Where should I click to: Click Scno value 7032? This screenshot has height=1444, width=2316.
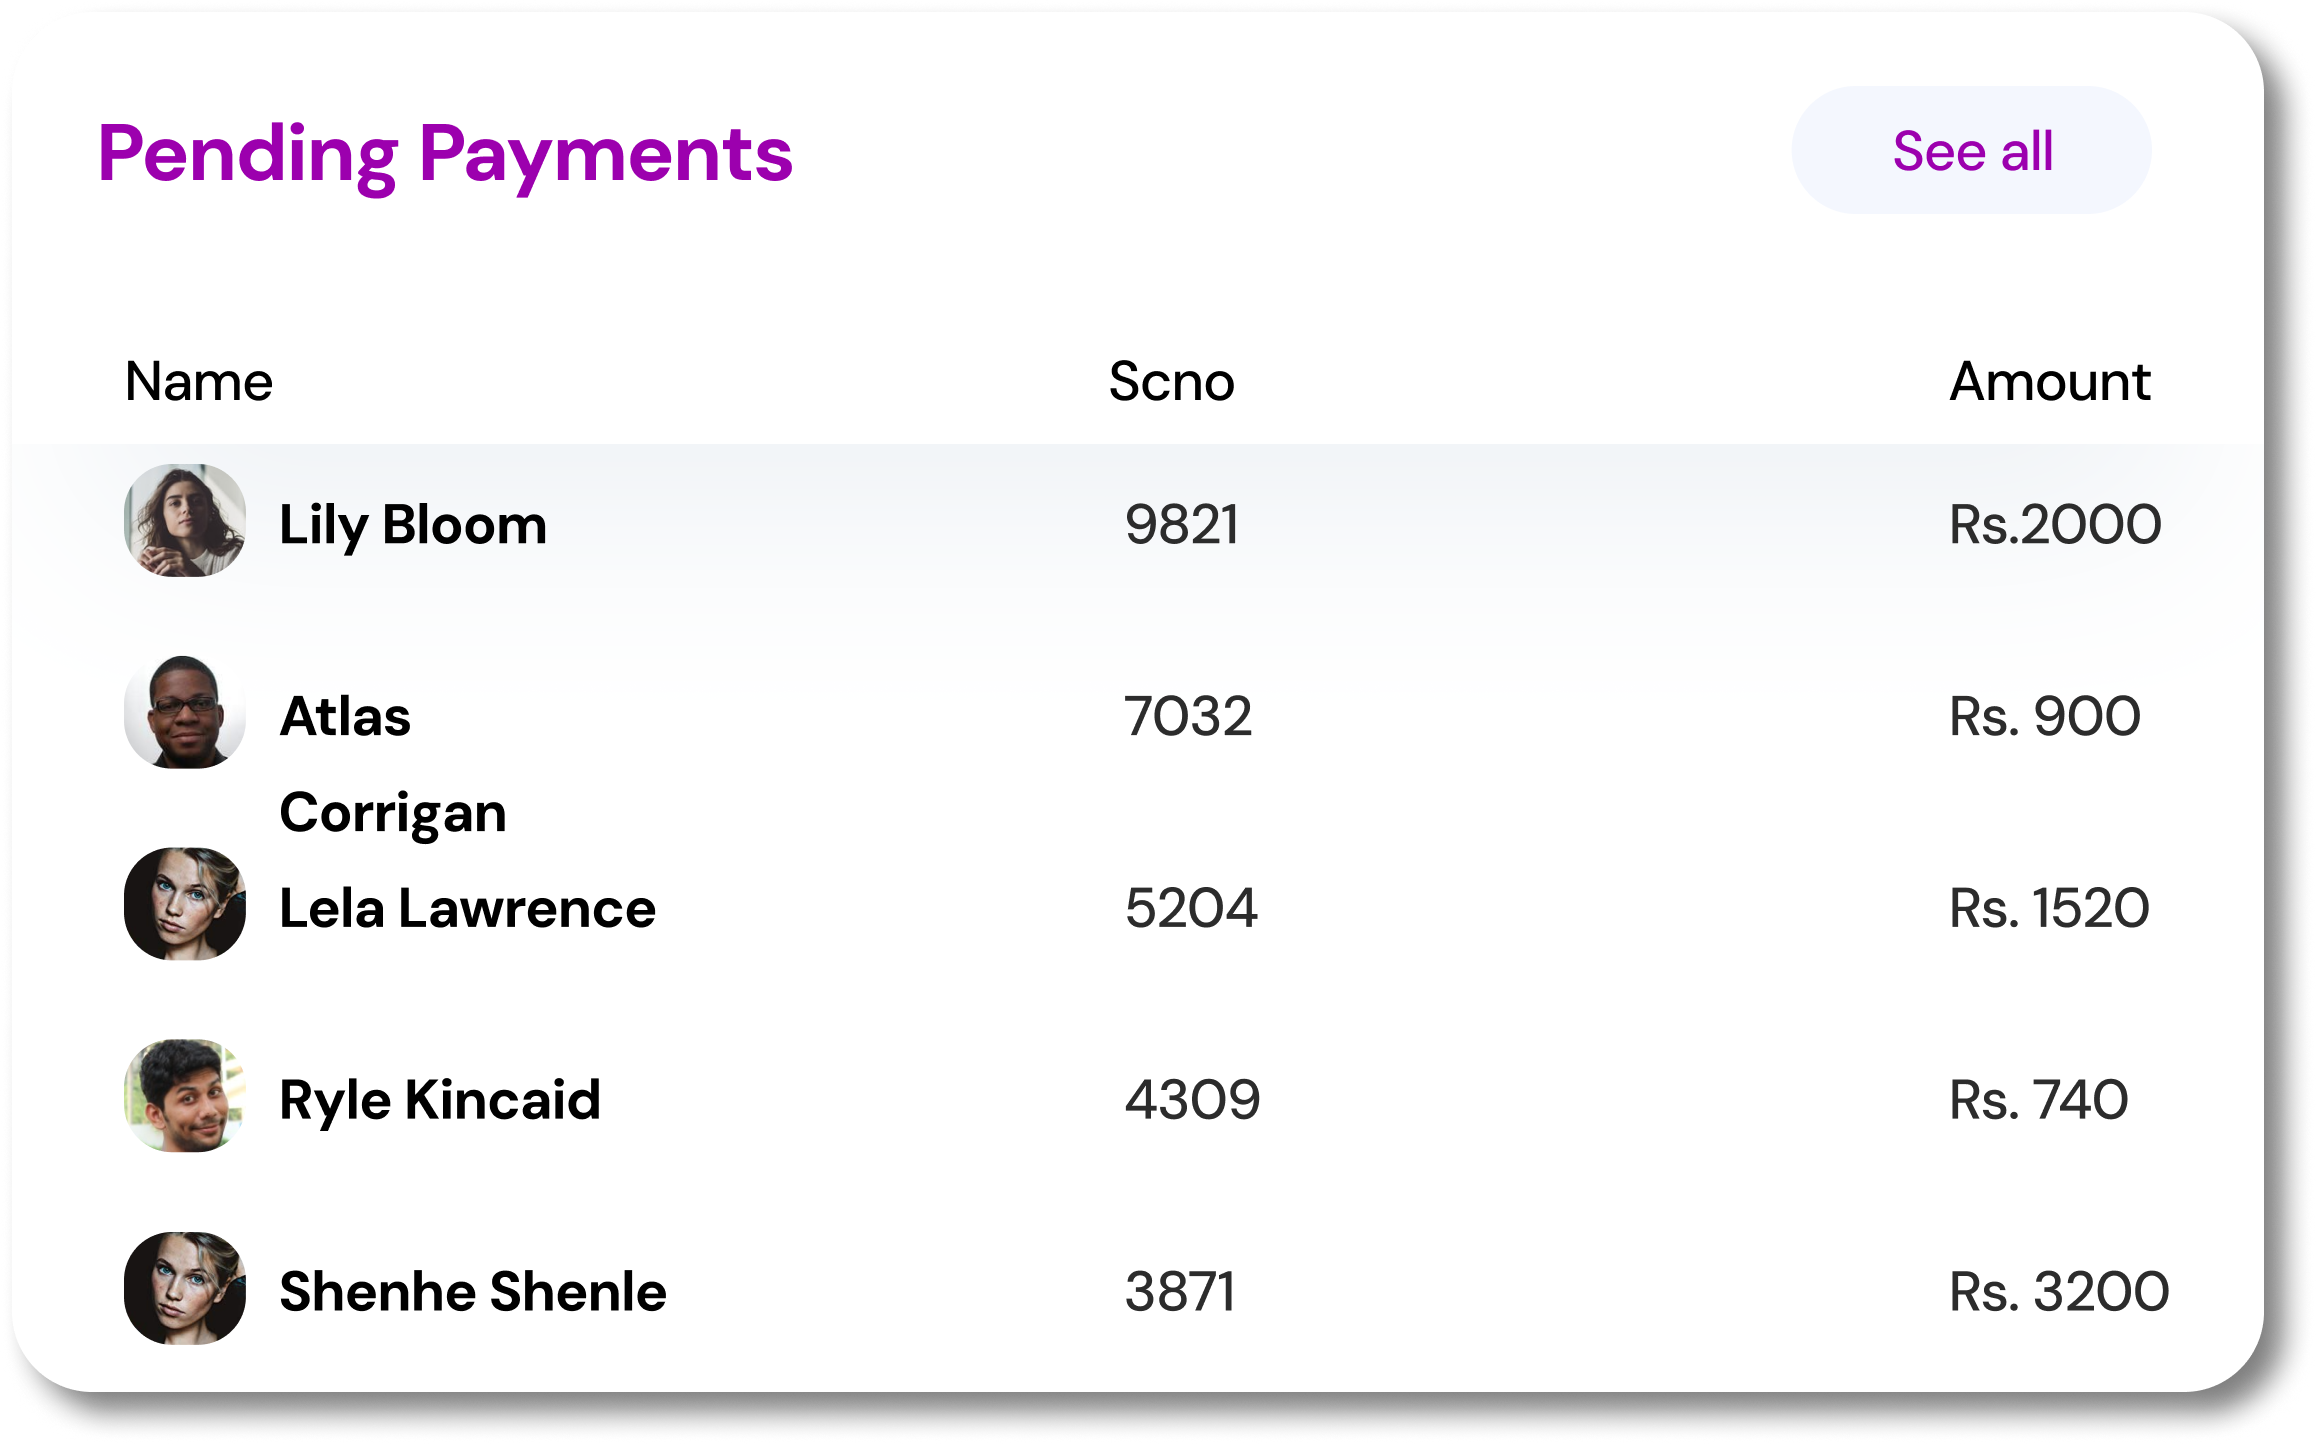click(1188, 716)
